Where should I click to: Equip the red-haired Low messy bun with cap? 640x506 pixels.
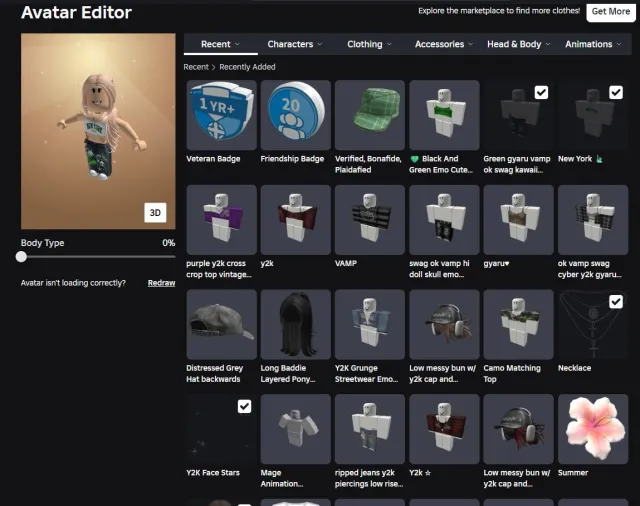tap(519, 429)
